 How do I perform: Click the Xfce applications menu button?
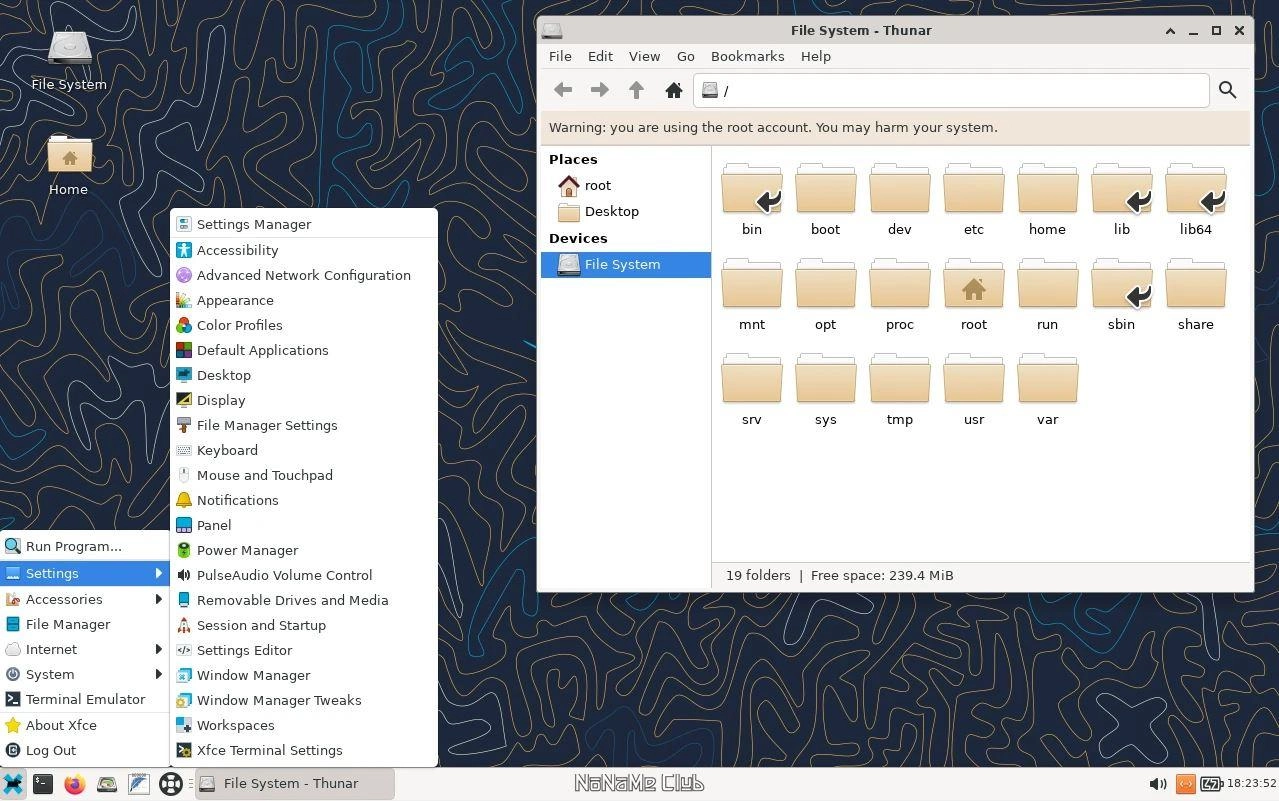(x=13, y=784)
